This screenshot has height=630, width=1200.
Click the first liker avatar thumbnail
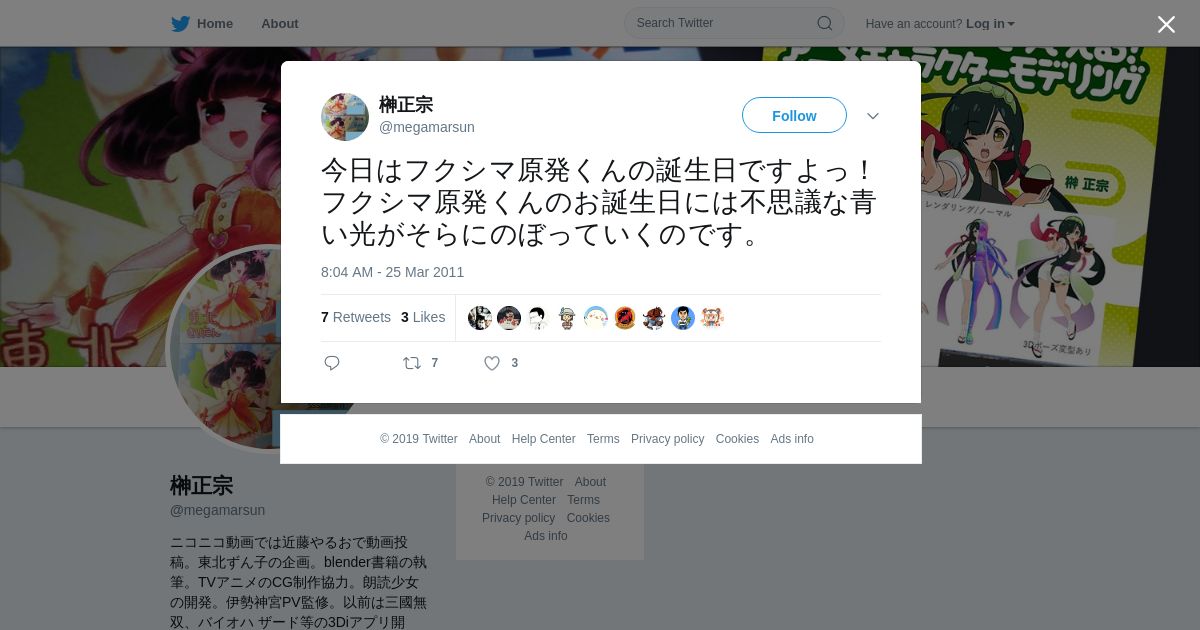[480, 318]
